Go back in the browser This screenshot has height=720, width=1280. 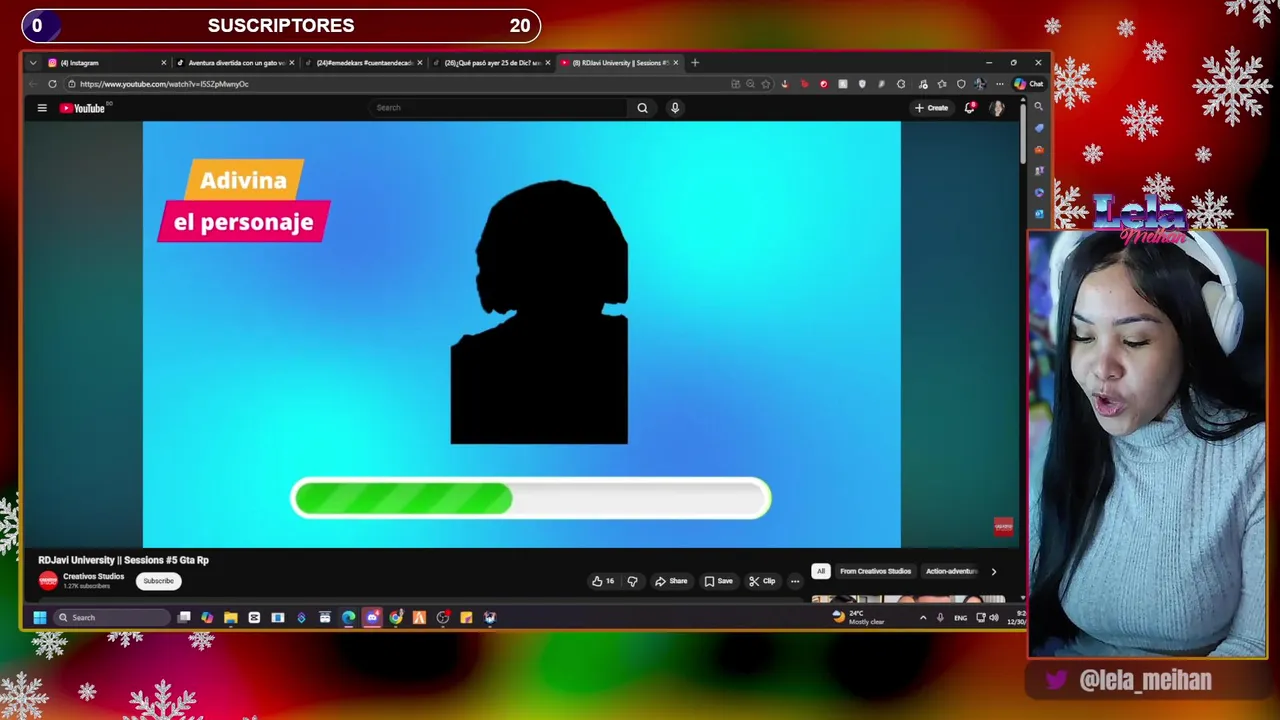[x=34, y=84]
